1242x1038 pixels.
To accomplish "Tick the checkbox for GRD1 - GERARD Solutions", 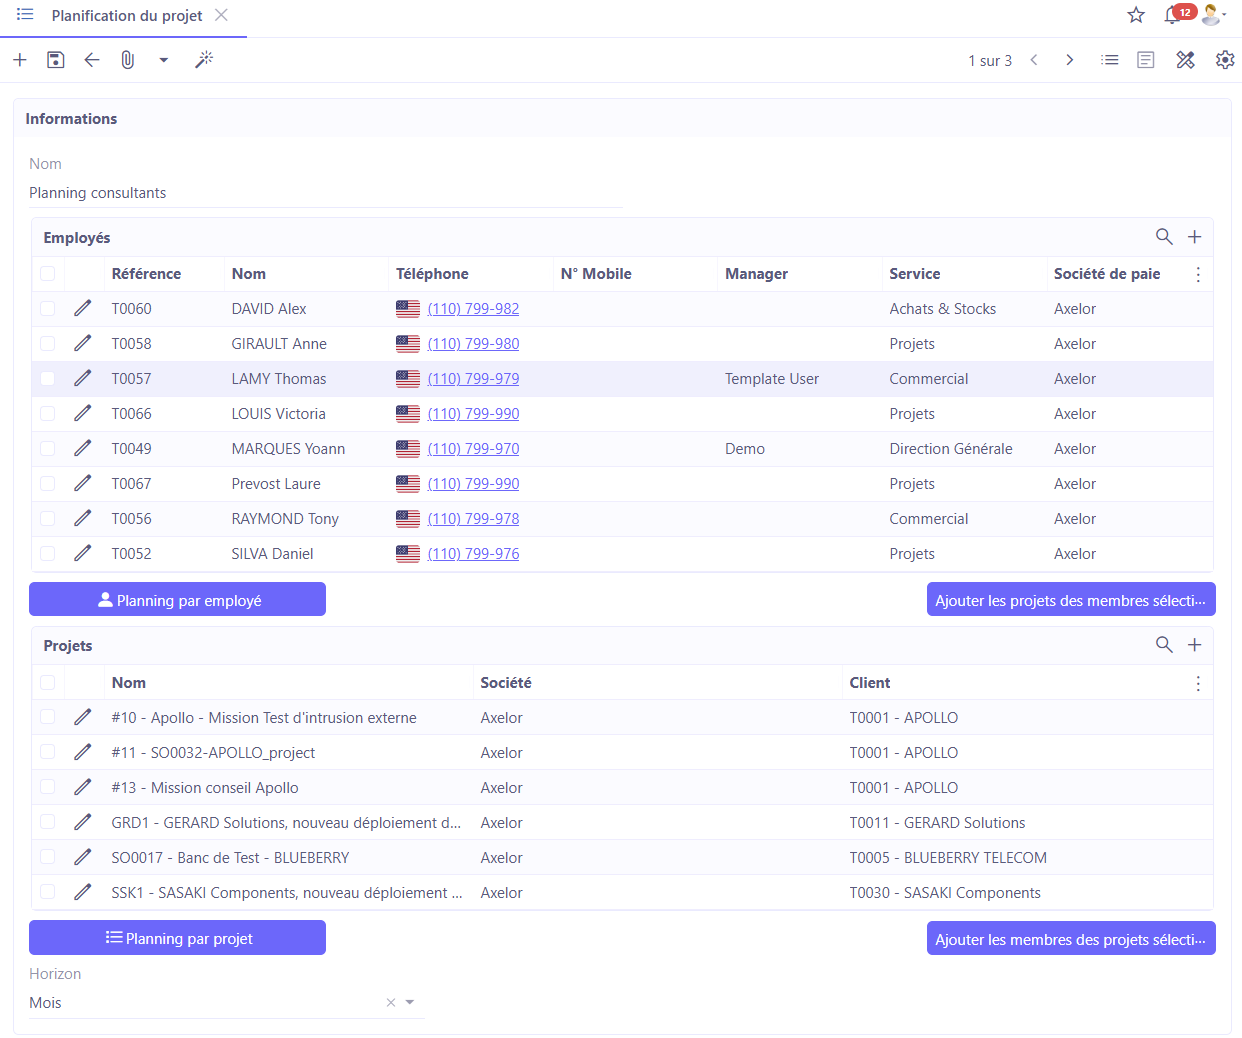I will click(x=48, y=822).
